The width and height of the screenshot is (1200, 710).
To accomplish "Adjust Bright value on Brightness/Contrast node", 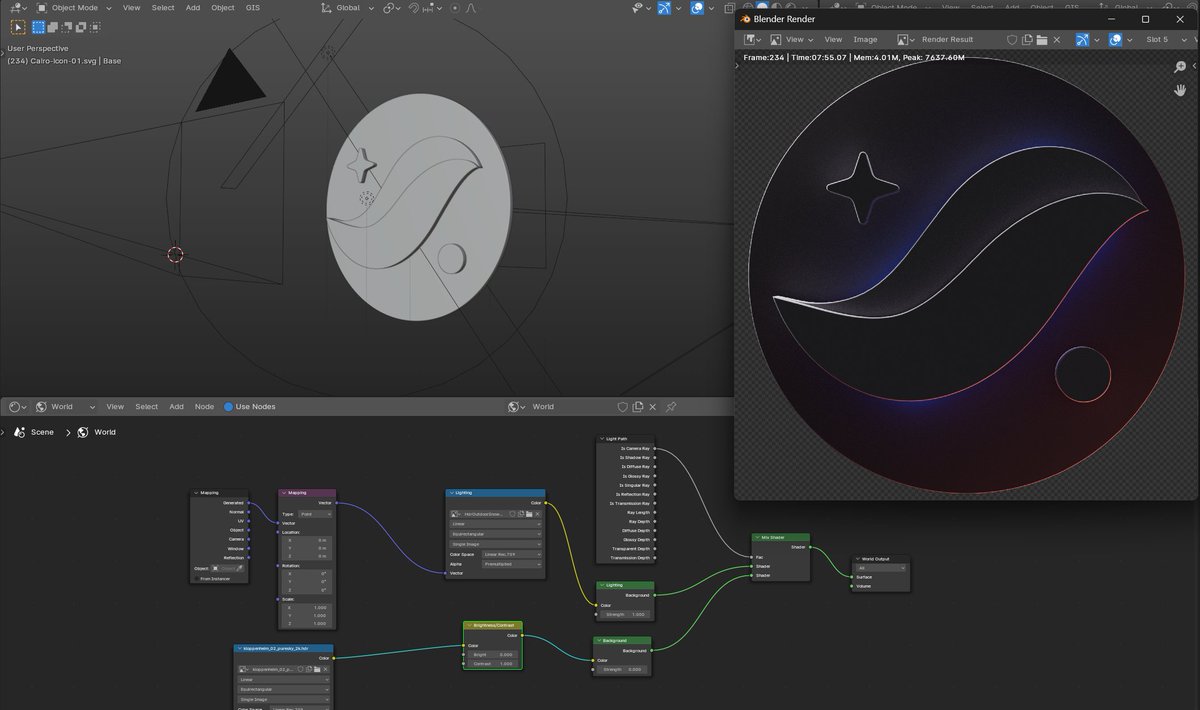I will click(493, 654).
